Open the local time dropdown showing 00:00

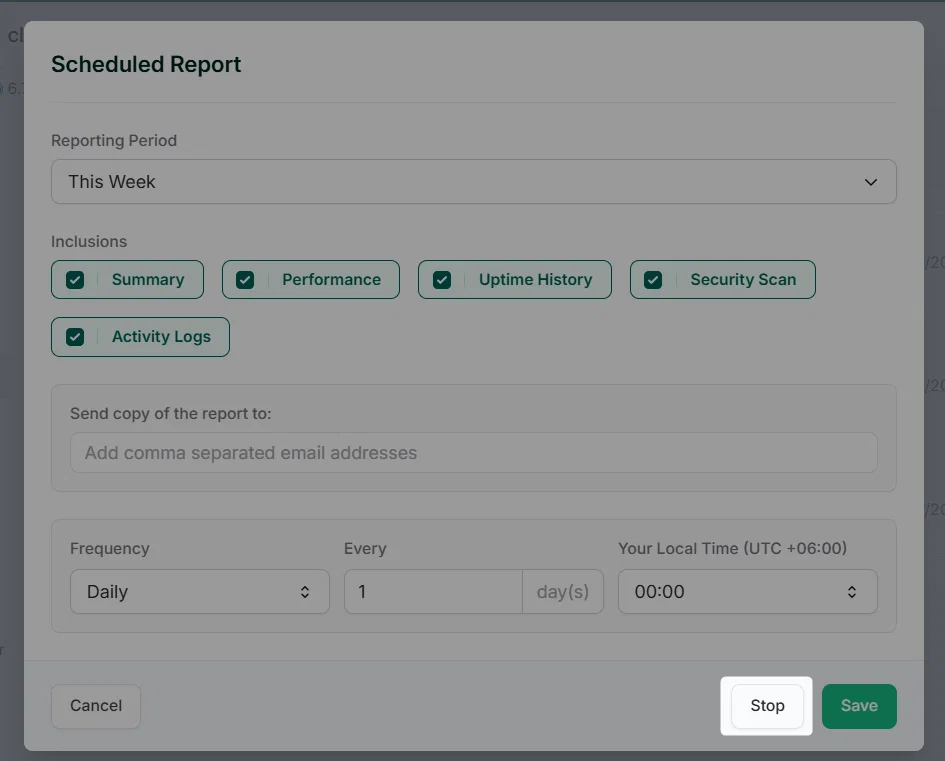click(x=747, y=592)
